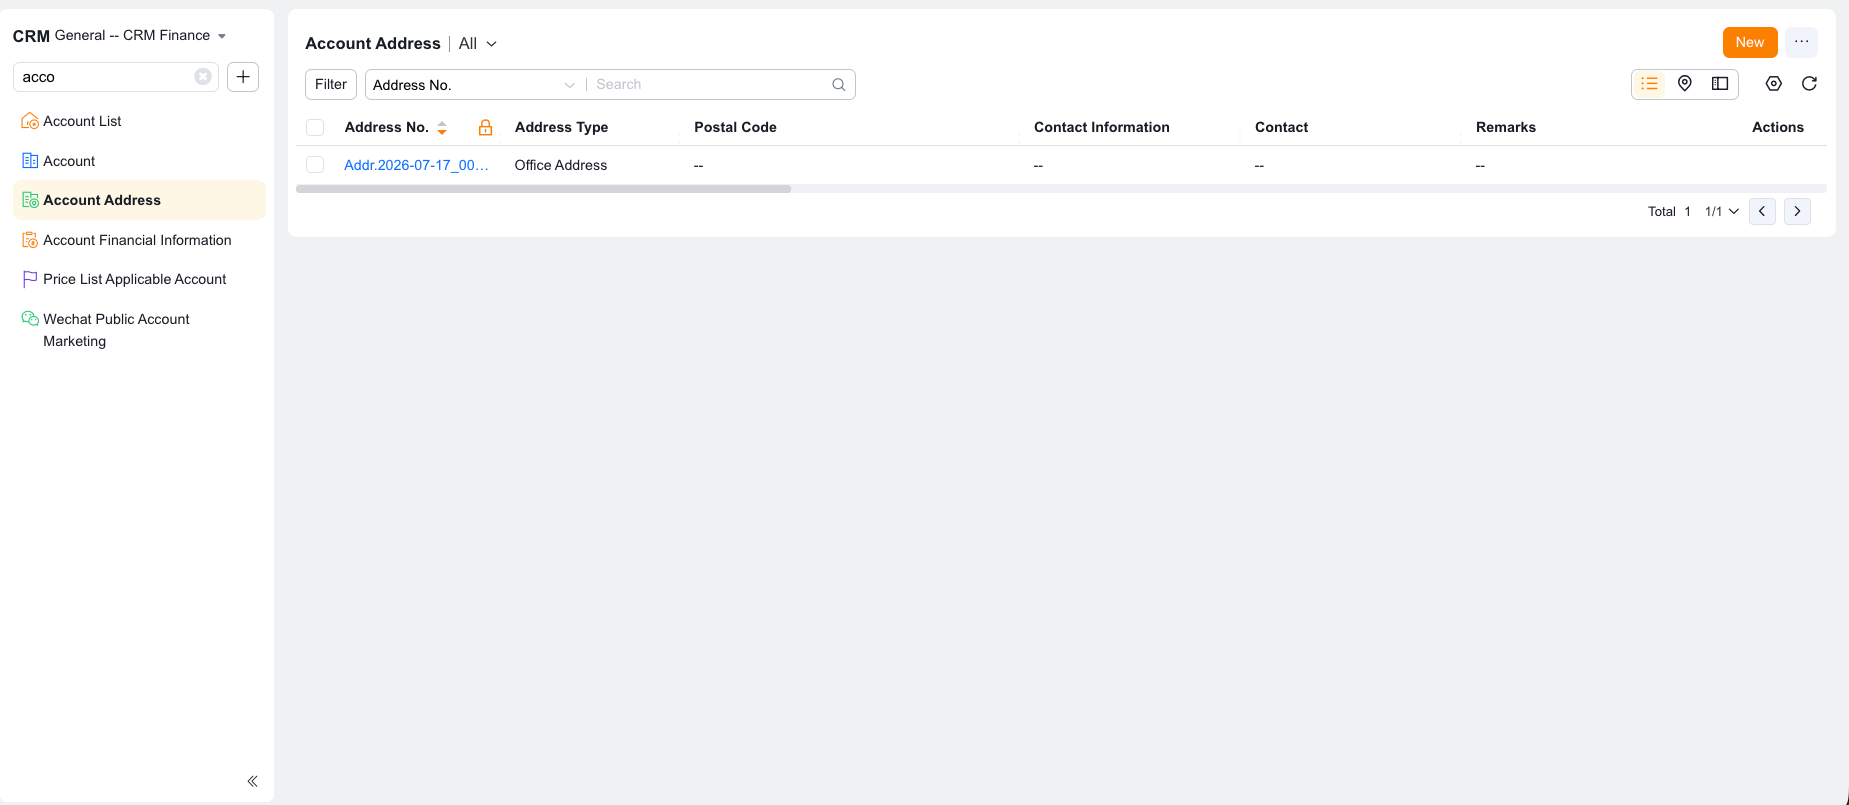Open Account Financial Information menu item
This screenshot has height=805, width=1849.
coord(137,240)
